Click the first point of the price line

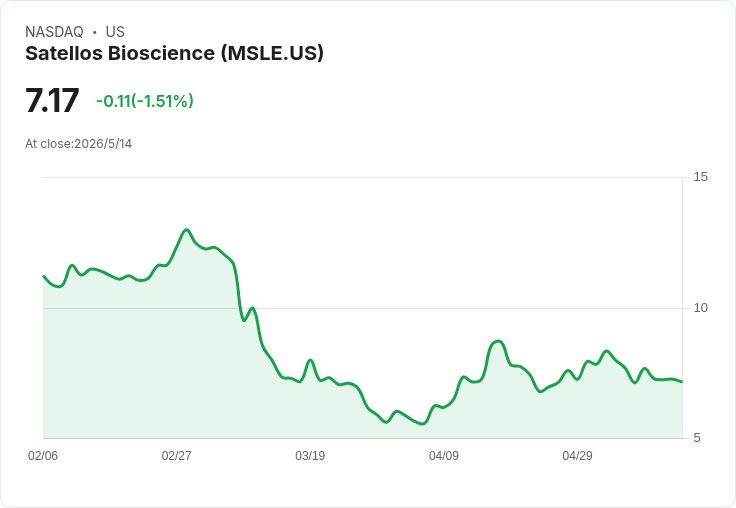point(44,276)
